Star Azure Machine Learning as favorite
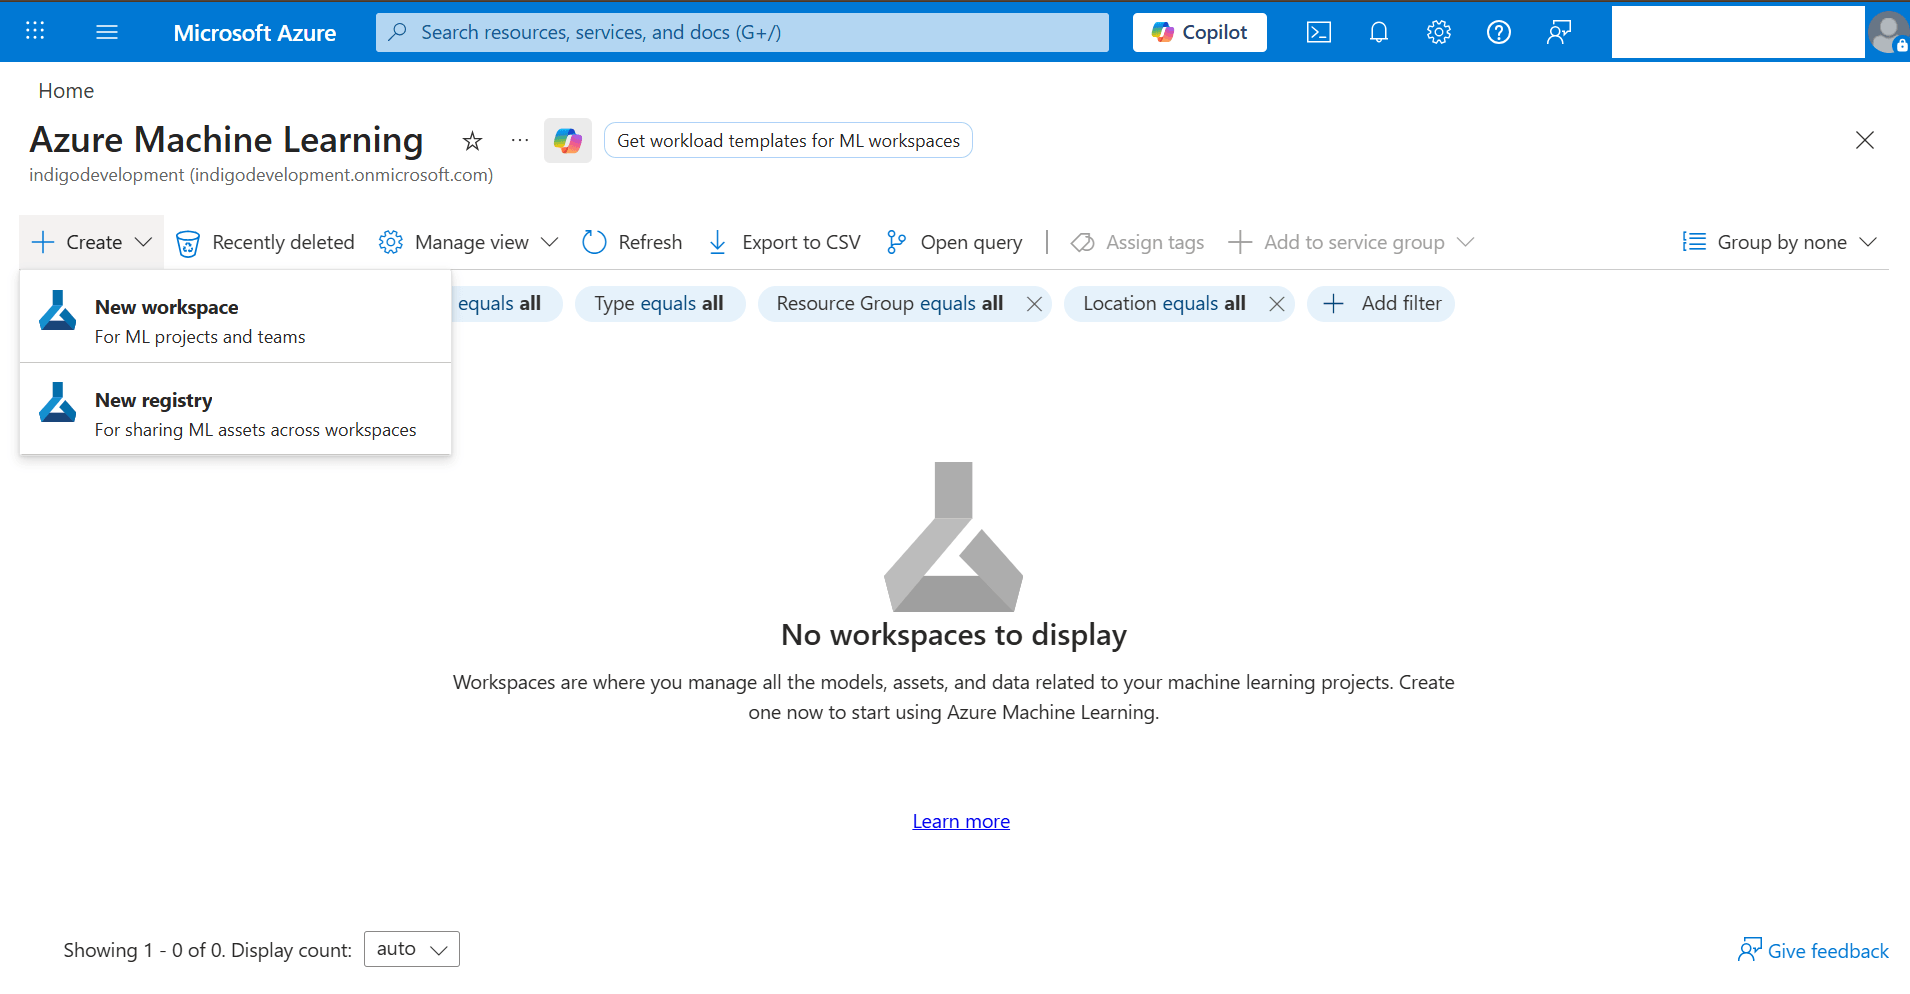This screenshot has height=994, width=1910. point(471,140)
